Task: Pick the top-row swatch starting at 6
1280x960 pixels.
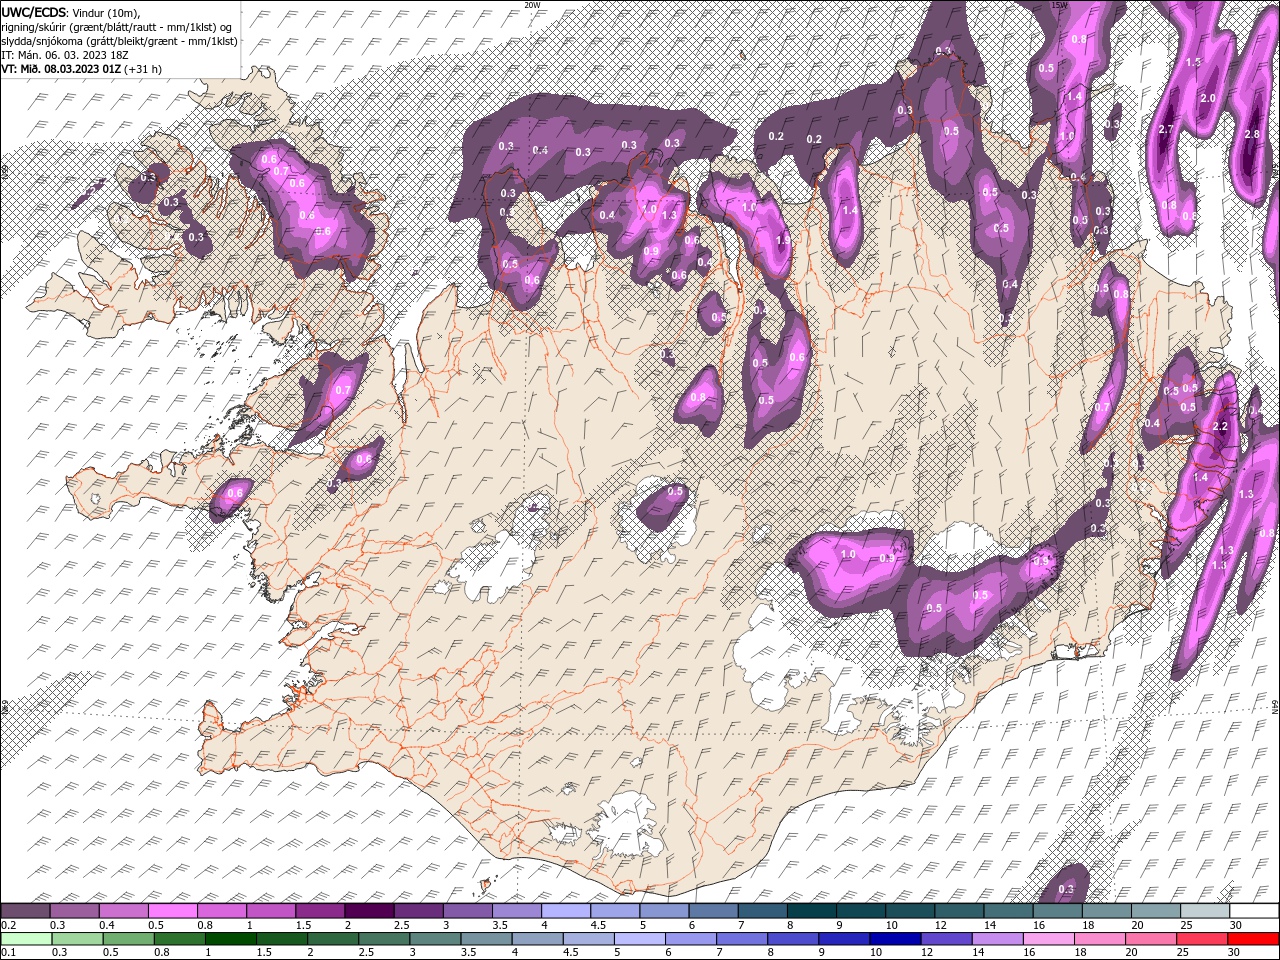Action: (712, 911)
